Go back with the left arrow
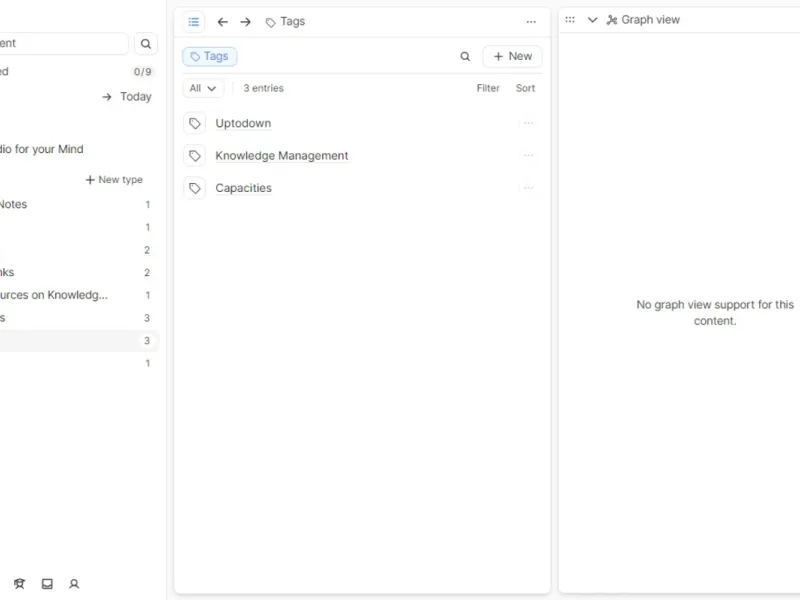 [222, 22]
